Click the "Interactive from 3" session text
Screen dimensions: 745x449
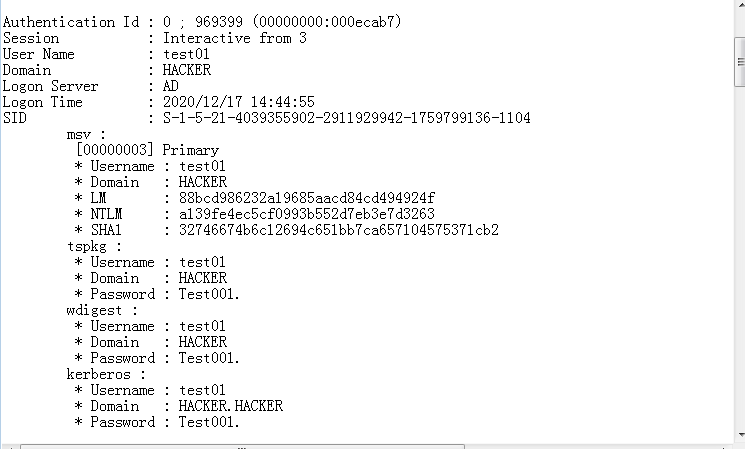[235, 38]
